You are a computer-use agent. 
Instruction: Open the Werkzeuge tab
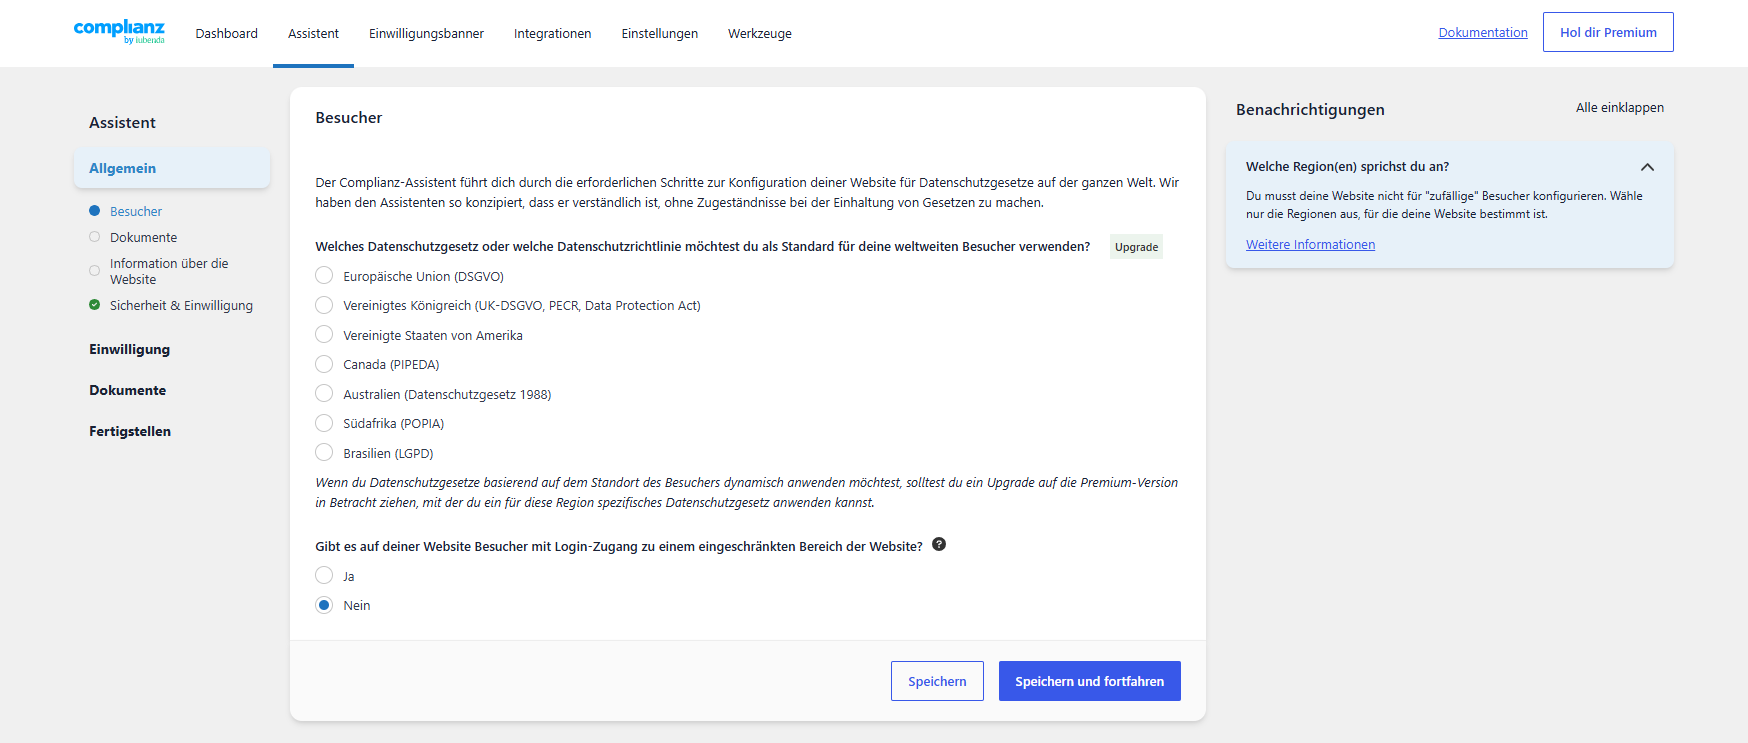pyautogui.click(x=760, y=33)
